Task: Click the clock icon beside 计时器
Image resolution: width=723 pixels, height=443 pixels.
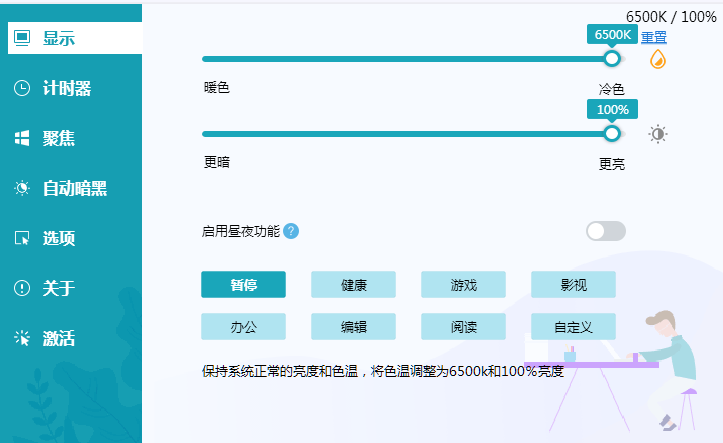Action: click(21, 89)
